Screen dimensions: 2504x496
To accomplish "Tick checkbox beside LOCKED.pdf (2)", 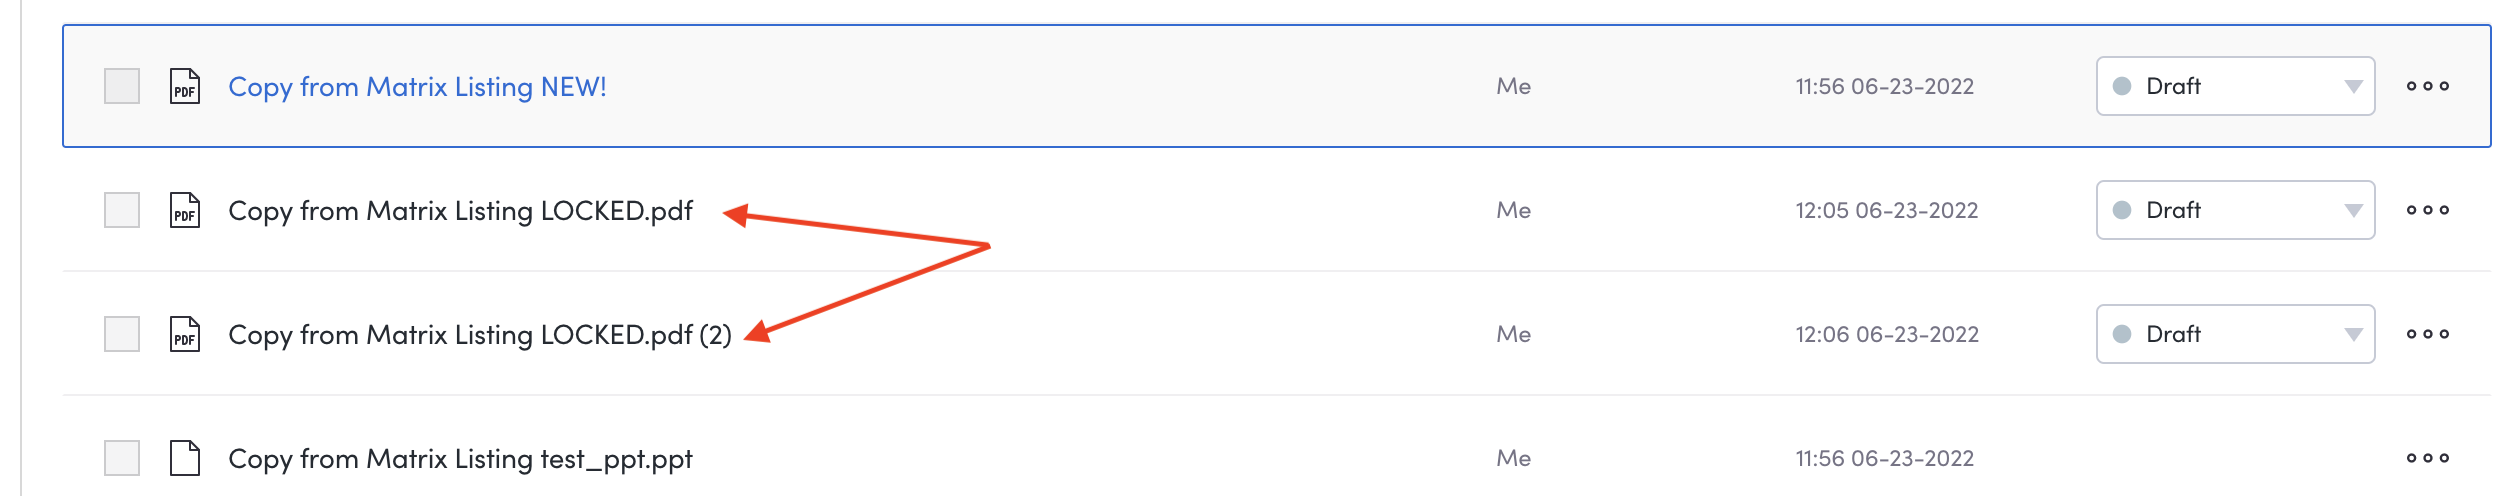I will [x=122, y=334].
